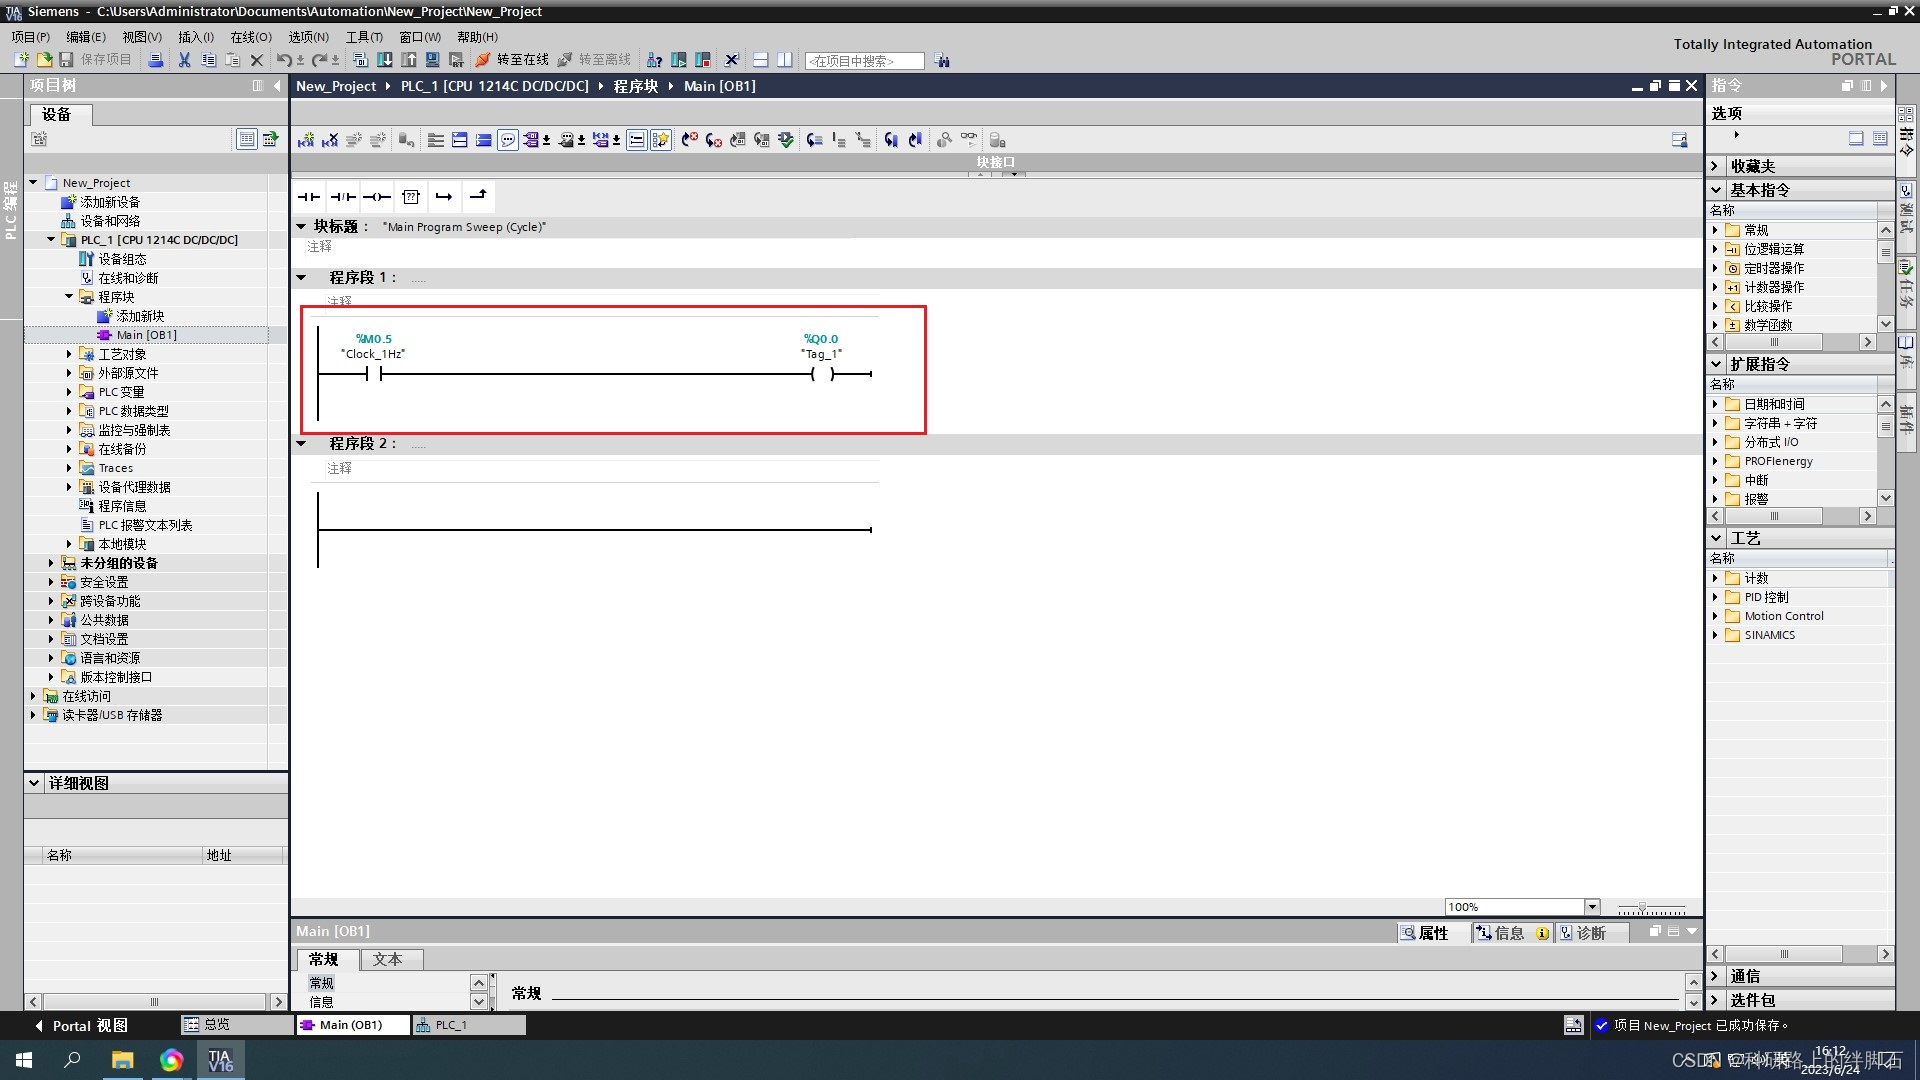This screenshot has width=1920, height=1080.
Task: Collapse the 程序段 1 network
Action: (301, 277)
